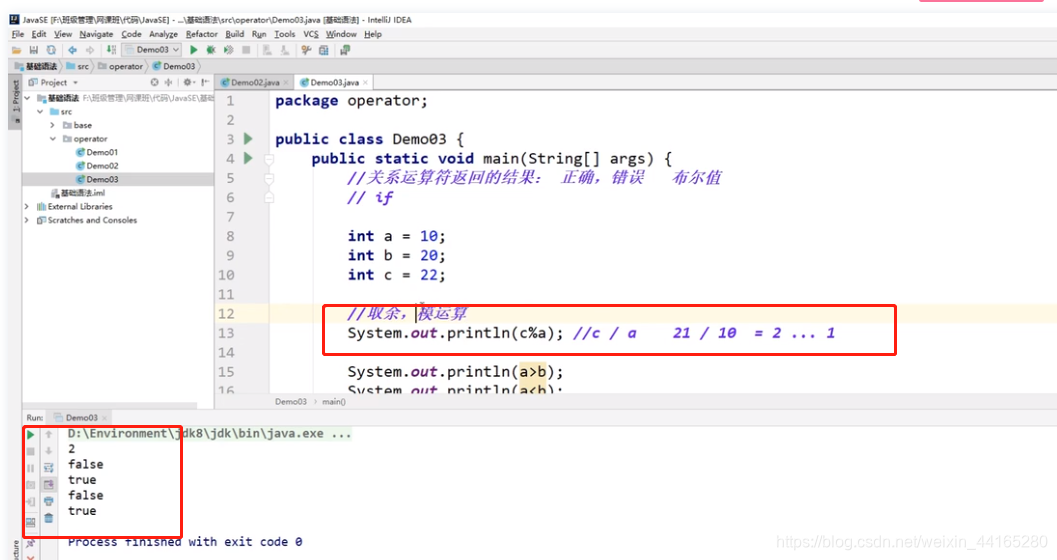
Task: Select Demo01 class in project tree
Action: (96, 152)
